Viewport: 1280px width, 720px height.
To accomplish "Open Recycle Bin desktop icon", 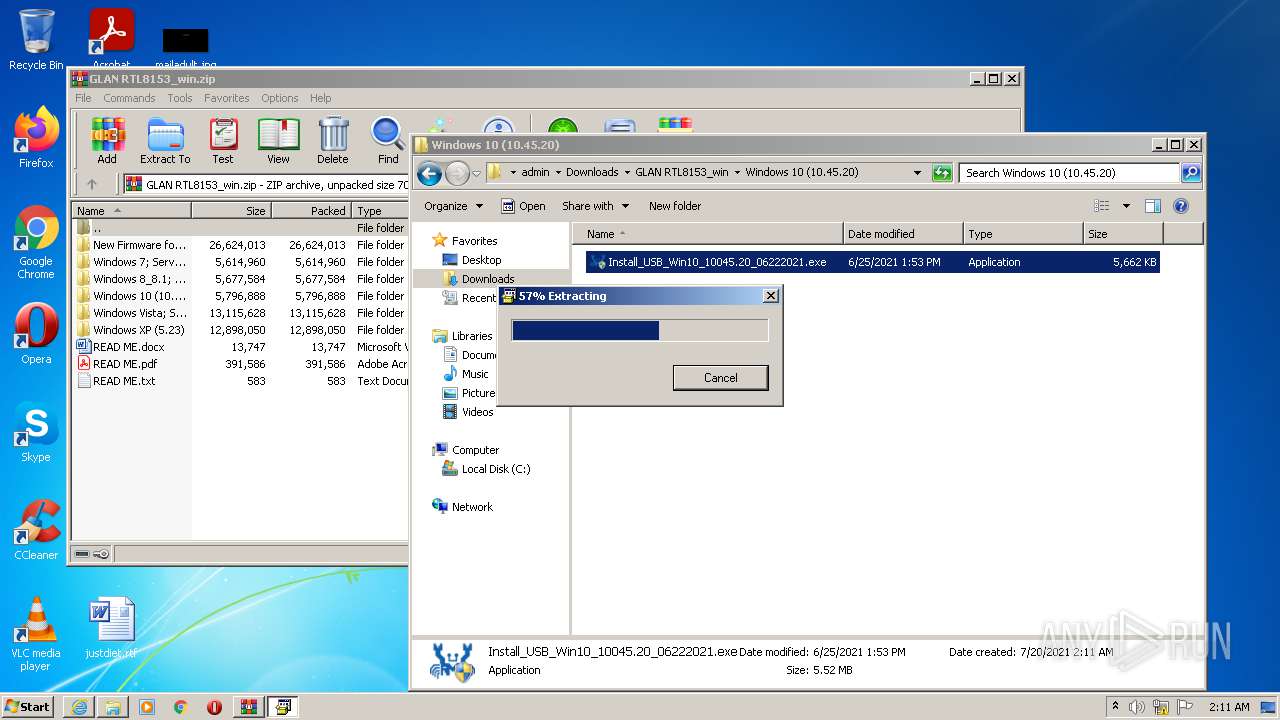I will point(36,40).
